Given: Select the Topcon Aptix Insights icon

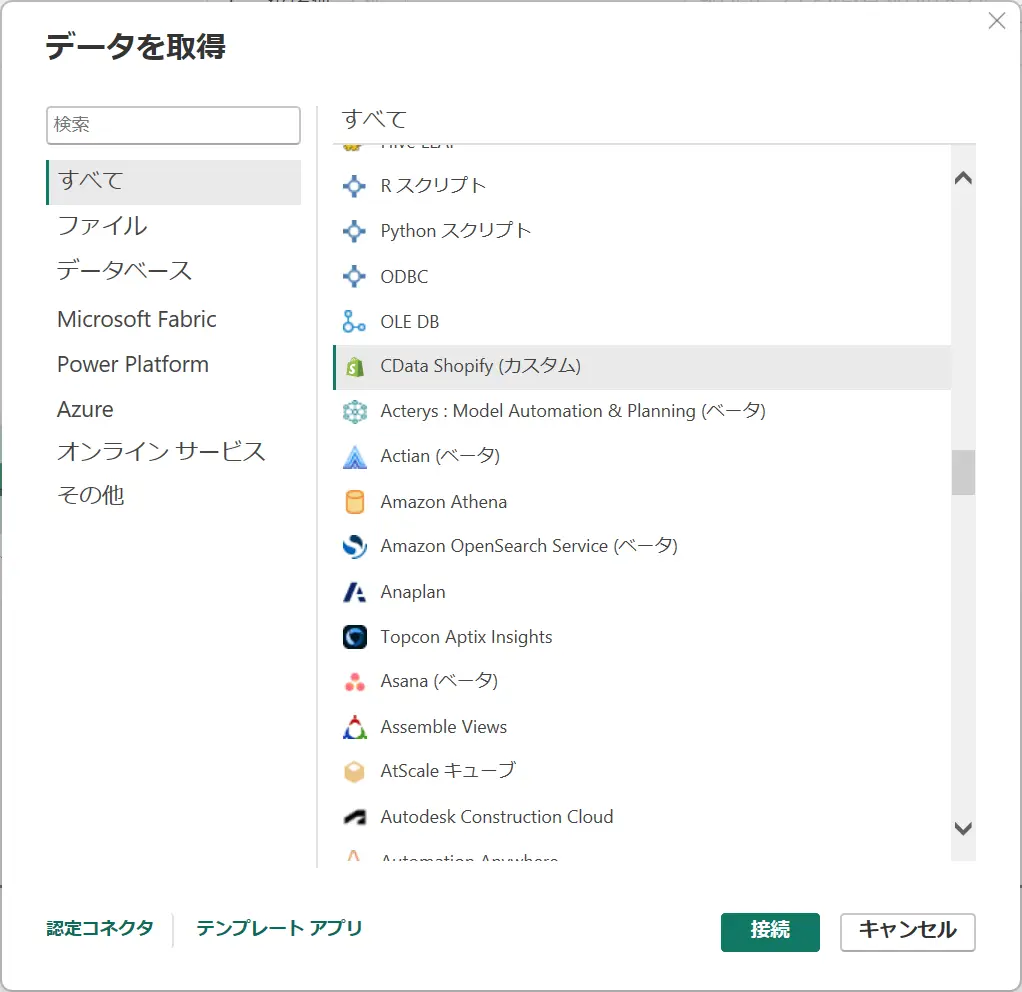Looking at the screenshot, I should pyautogui.click(x=354, y=637).
